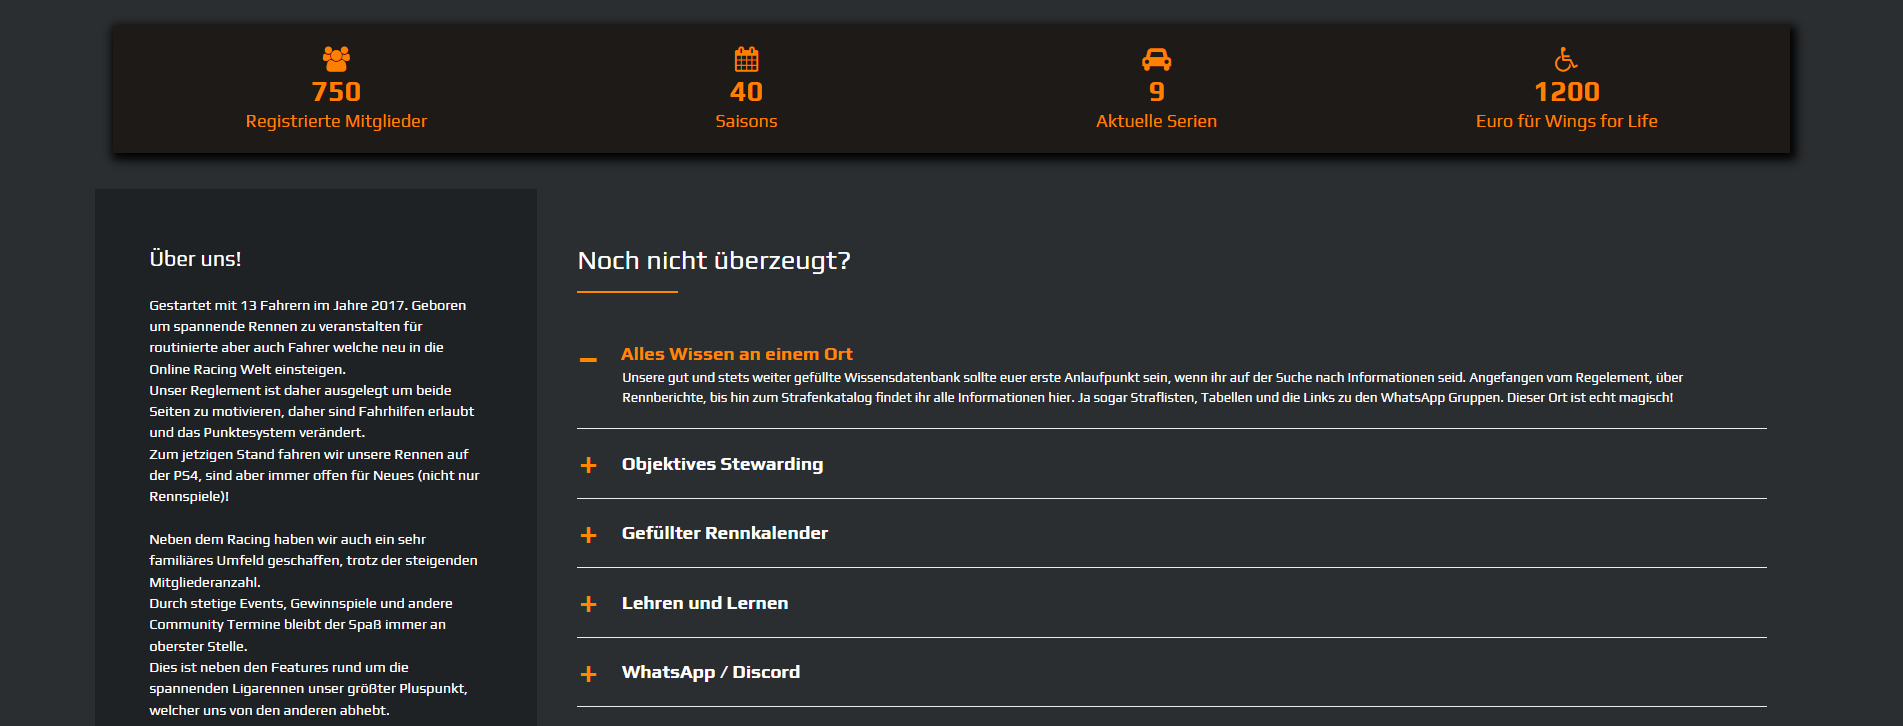
Task: Expand the Gefüllter Rennkalender section title
Action: coord(724,533)
